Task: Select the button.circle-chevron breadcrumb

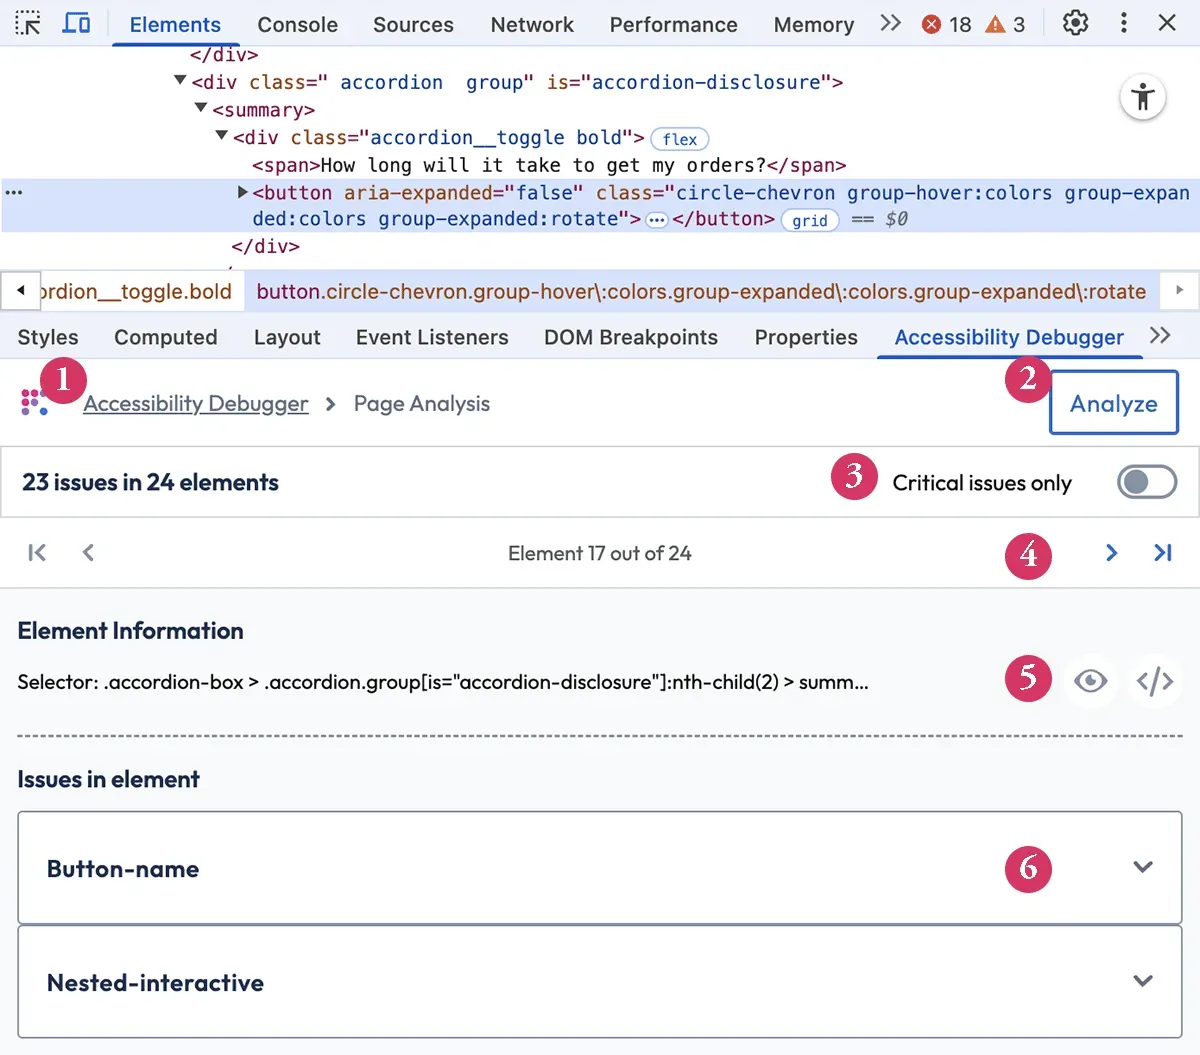Action: [701, 291]
